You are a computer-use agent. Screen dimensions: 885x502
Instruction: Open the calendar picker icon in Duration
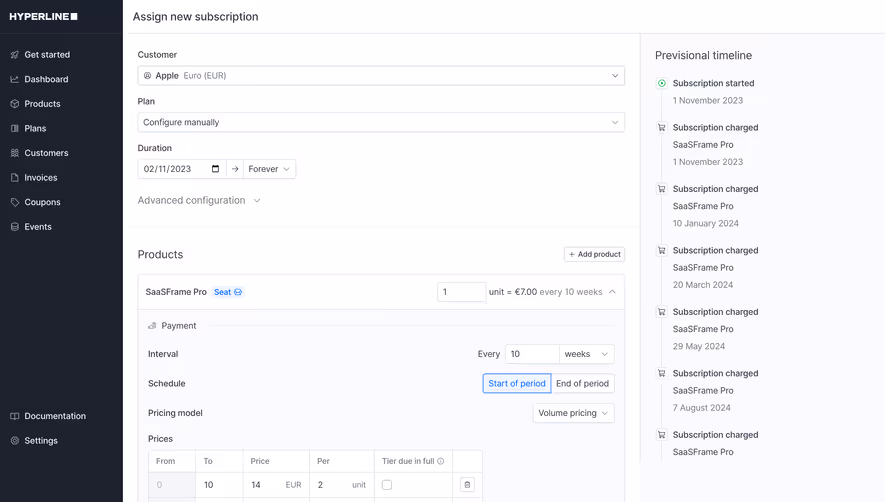click(215, 169)
